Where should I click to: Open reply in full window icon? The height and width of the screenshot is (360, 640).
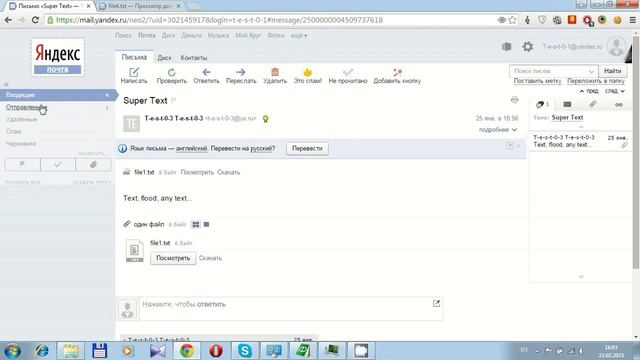tap(436, 303)
